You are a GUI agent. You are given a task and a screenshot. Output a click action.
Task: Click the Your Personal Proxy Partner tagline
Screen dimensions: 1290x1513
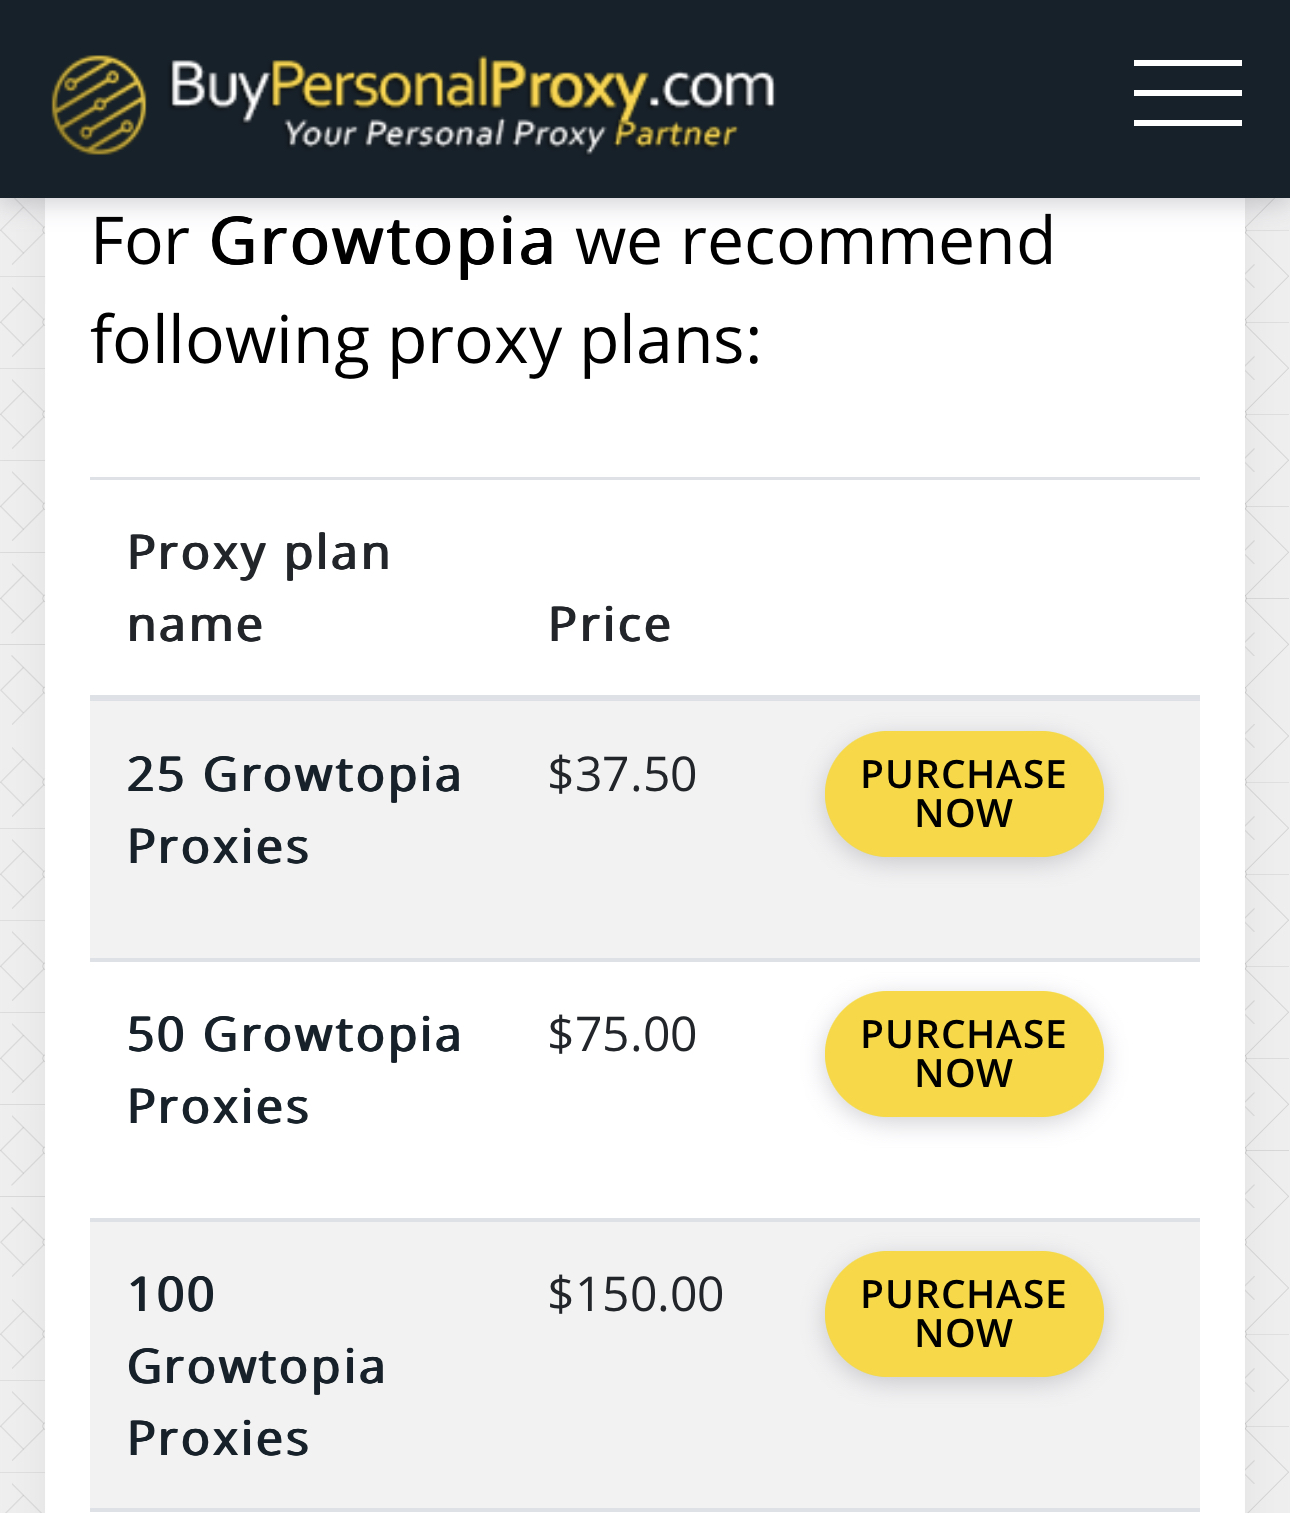510,134
